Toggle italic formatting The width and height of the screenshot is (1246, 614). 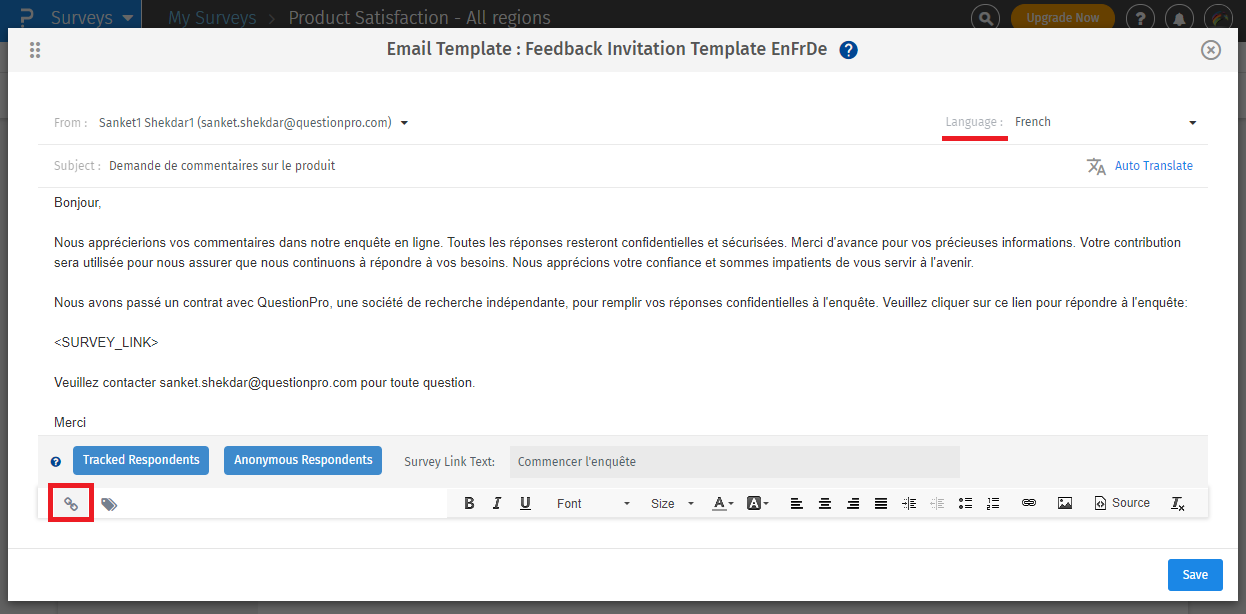tap(497, 503)
